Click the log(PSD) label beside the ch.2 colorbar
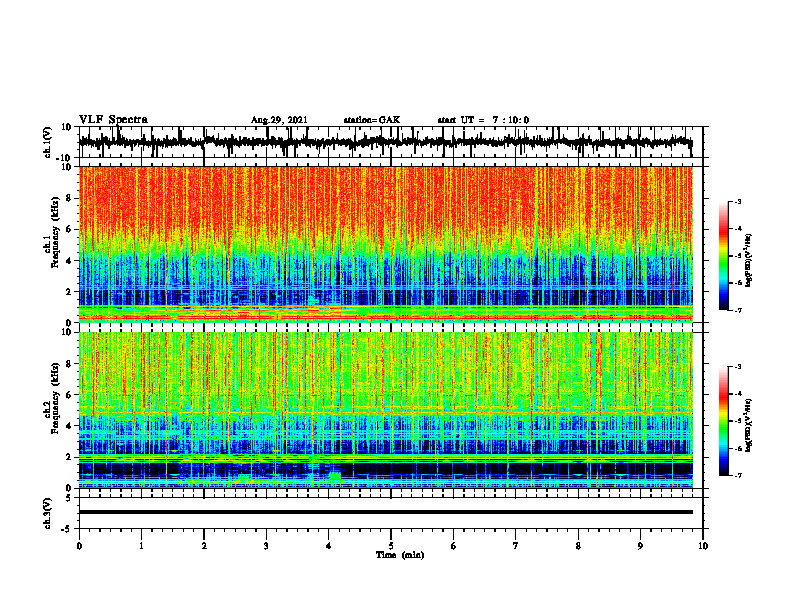792x612 pixels. click(x=749, y=425)
